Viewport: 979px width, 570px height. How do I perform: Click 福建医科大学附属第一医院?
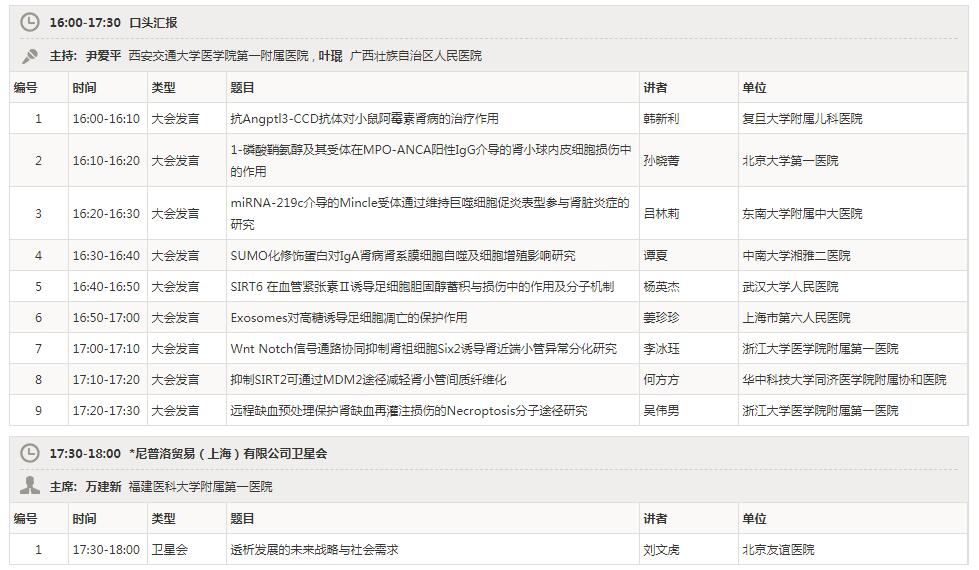click(200, 486)
